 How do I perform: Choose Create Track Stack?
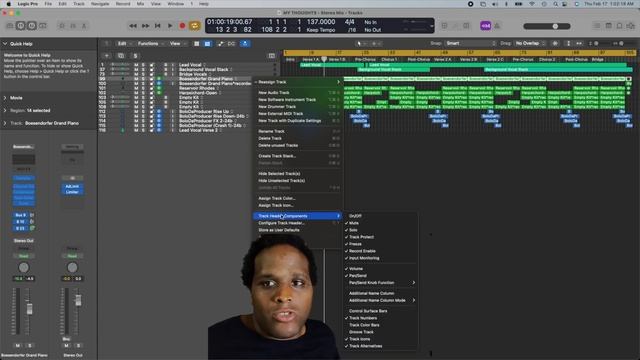(x=297, y=156)
